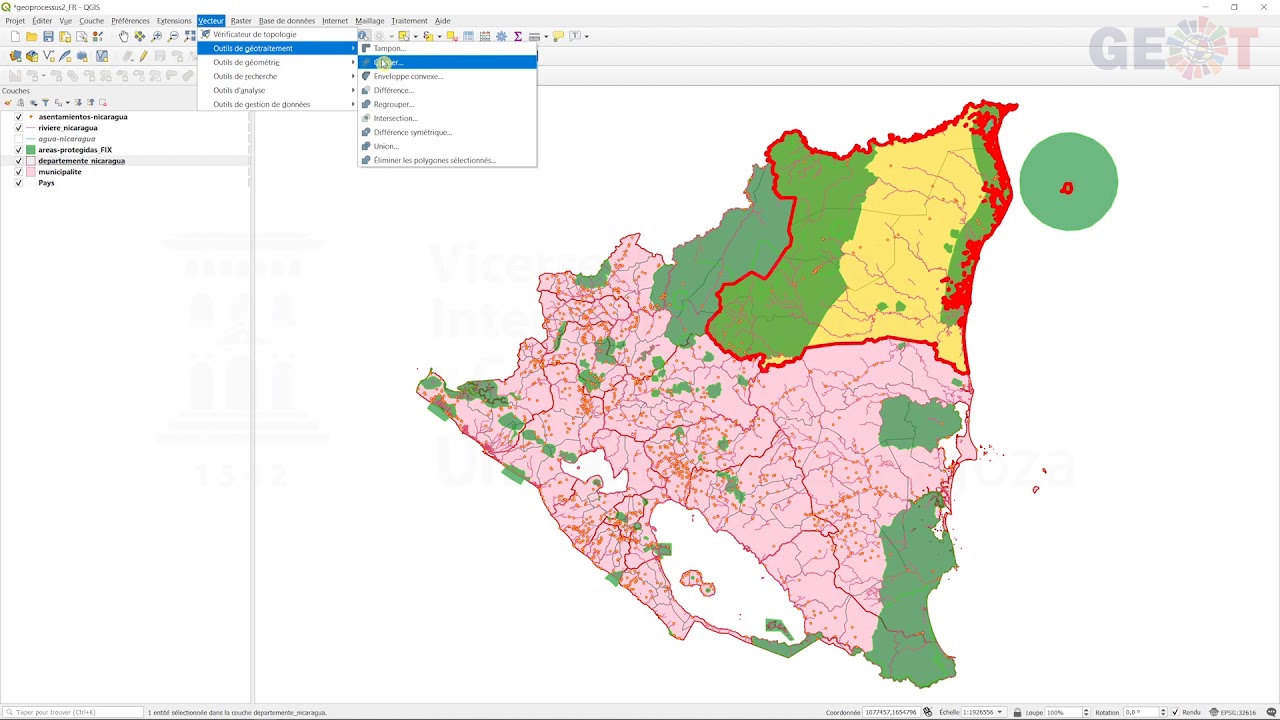Click the departemente_nicaragua symbol swatch
The width and height of the screenshot is (1280, 720).
(31, 161)
